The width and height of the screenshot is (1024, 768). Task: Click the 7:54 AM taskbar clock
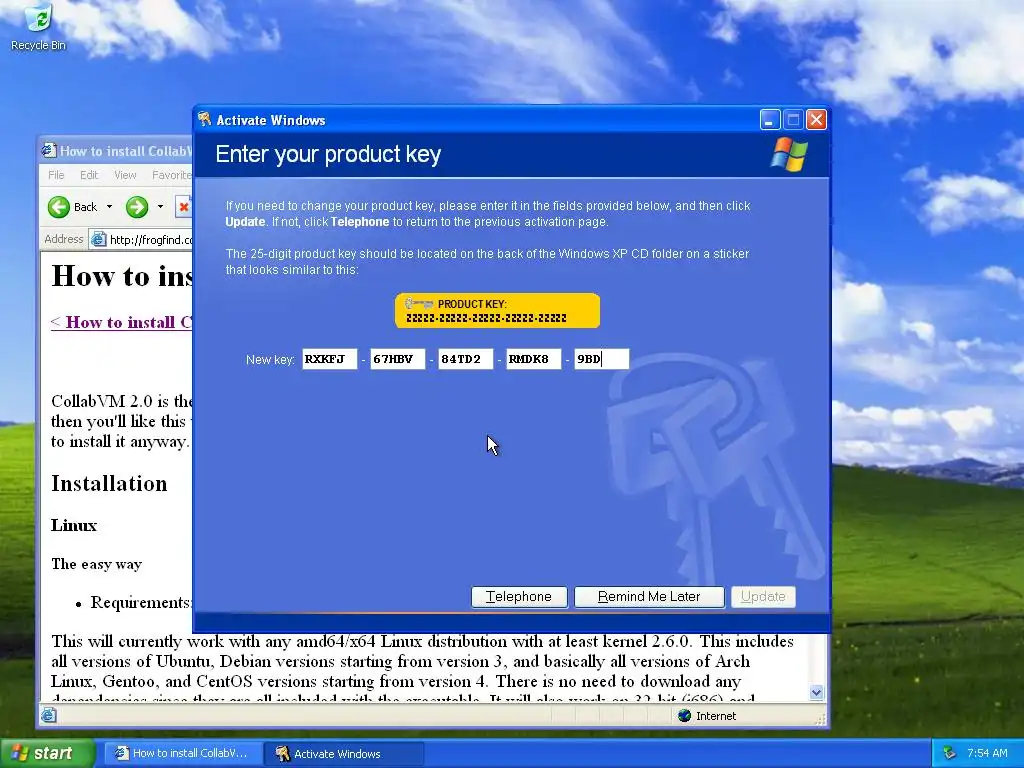(x=987, y=754)
